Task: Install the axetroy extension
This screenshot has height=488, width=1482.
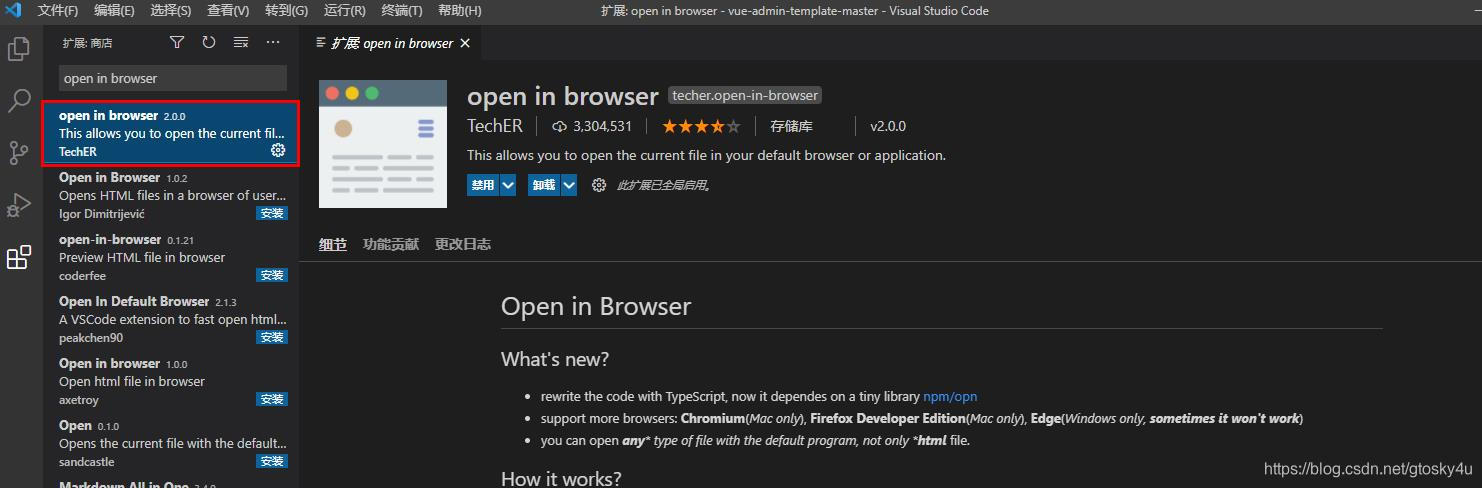Action: pyautogui.click(x=272, y=399)
